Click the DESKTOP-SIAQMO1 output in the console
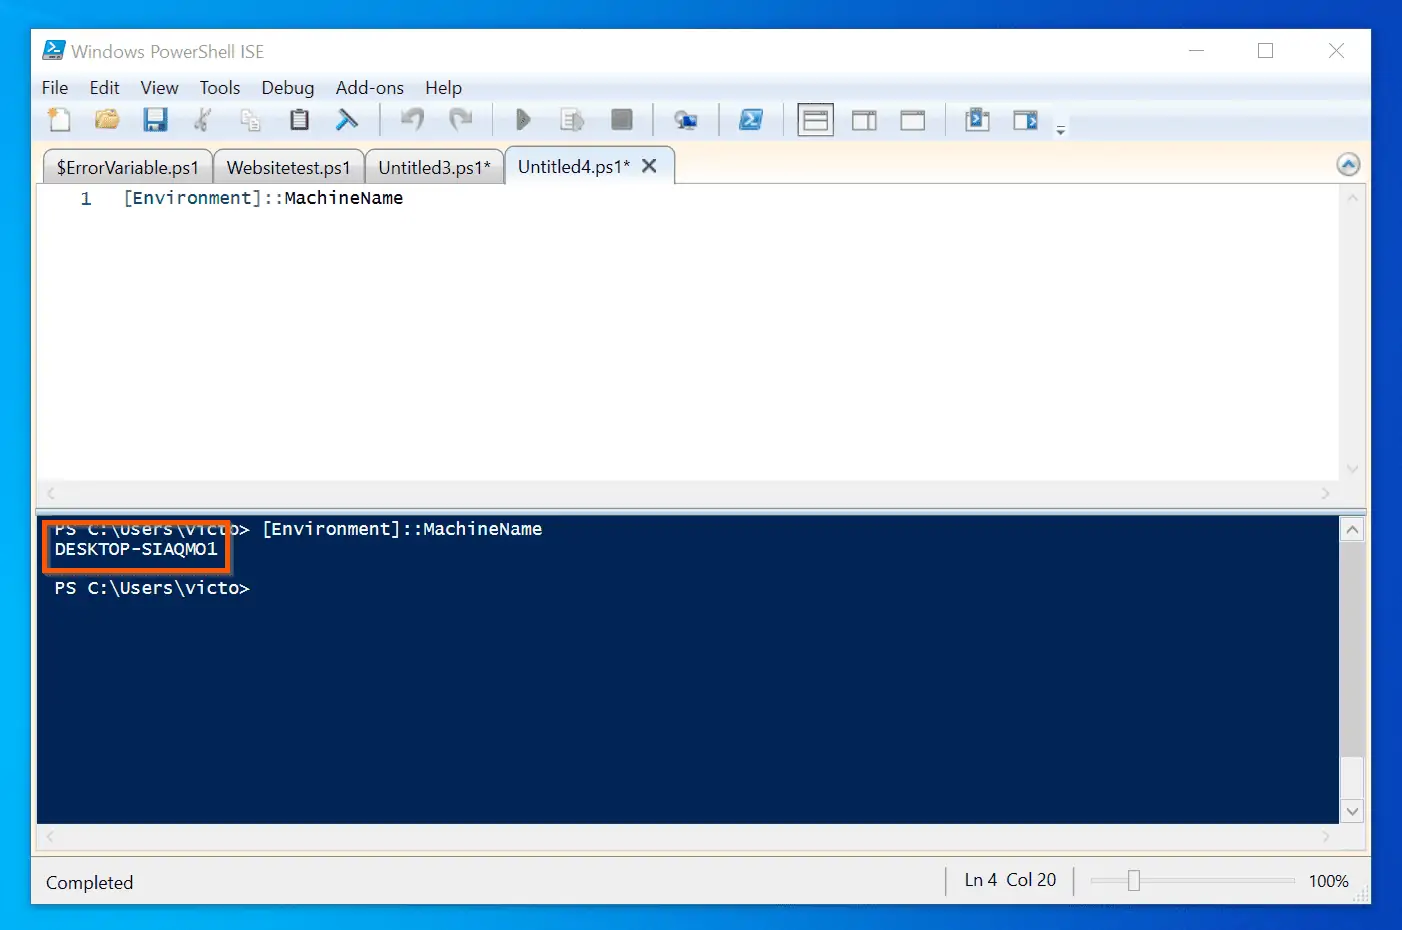The width and height of the screenshot is (1402, 930). pyautogui.click(x=136, y=549)
